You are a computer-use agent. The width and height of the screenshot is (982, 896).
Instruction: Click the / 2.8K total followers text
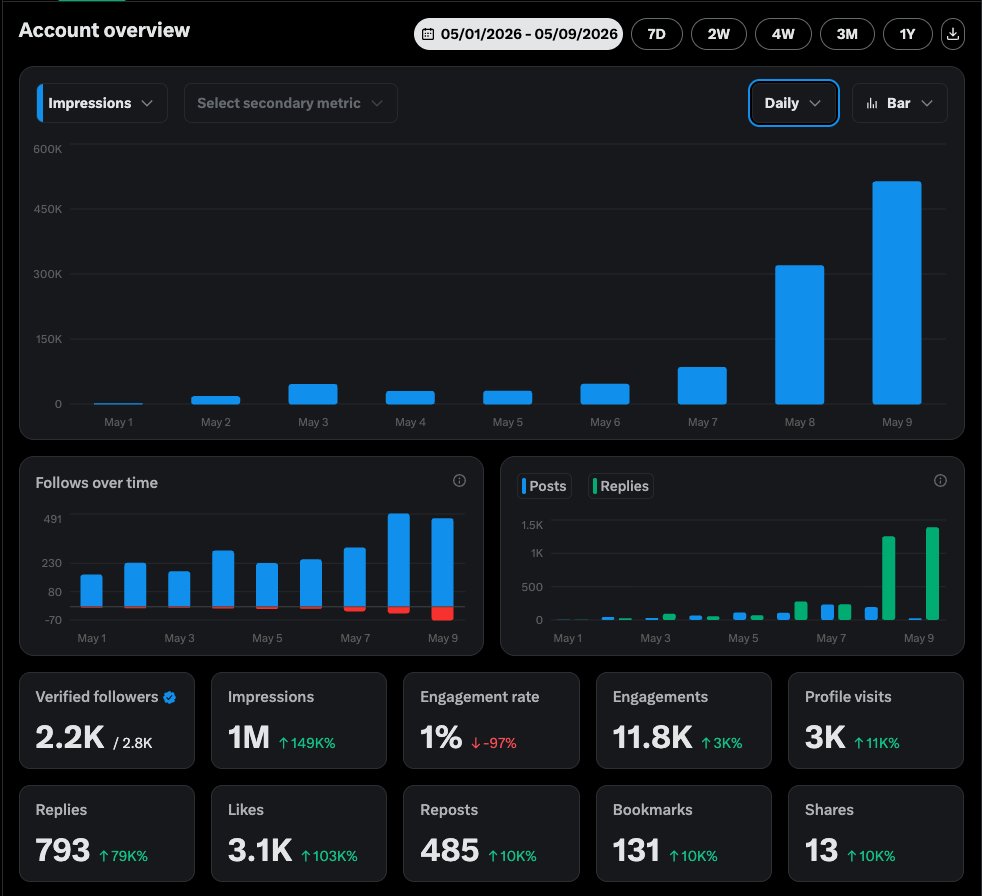pos(133,743)
